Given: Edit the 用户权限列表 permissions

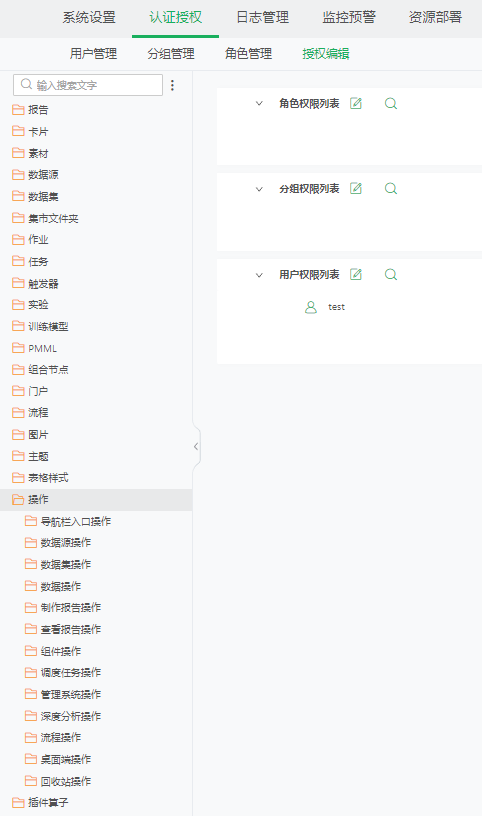Looking at the screenshot, I should point(356,274).
